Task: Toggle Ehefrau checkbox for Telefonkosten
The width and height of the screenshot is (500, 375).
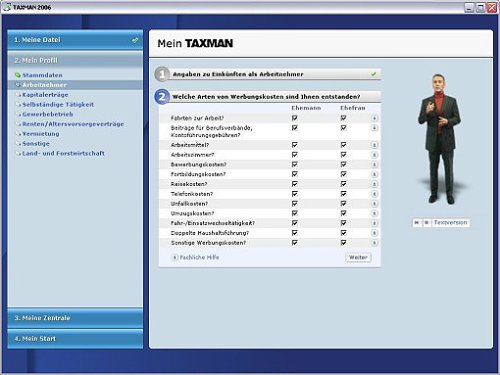Action: [x=343, y=194]
